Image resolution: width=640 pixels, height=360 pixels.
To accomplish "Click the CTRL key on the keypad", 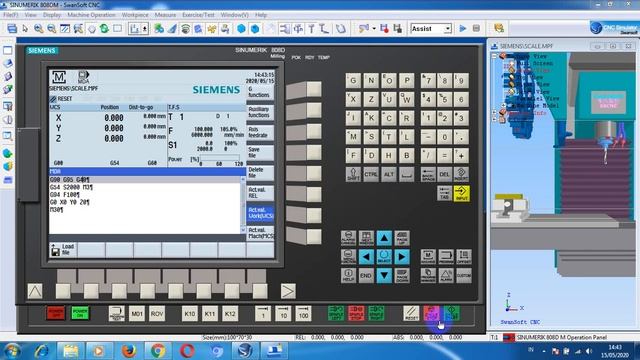I will [x=371, y=174].
